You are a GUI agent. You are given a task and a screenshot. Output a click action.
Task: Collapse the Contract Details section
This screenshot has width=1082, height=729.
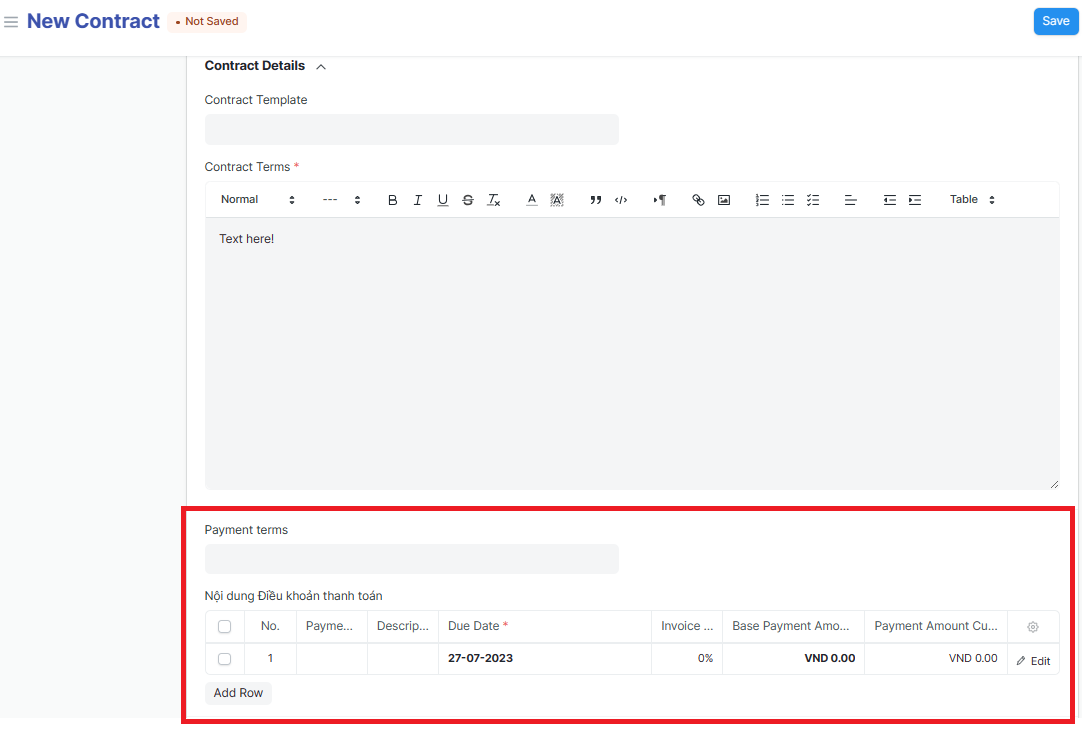click(321, 67)
